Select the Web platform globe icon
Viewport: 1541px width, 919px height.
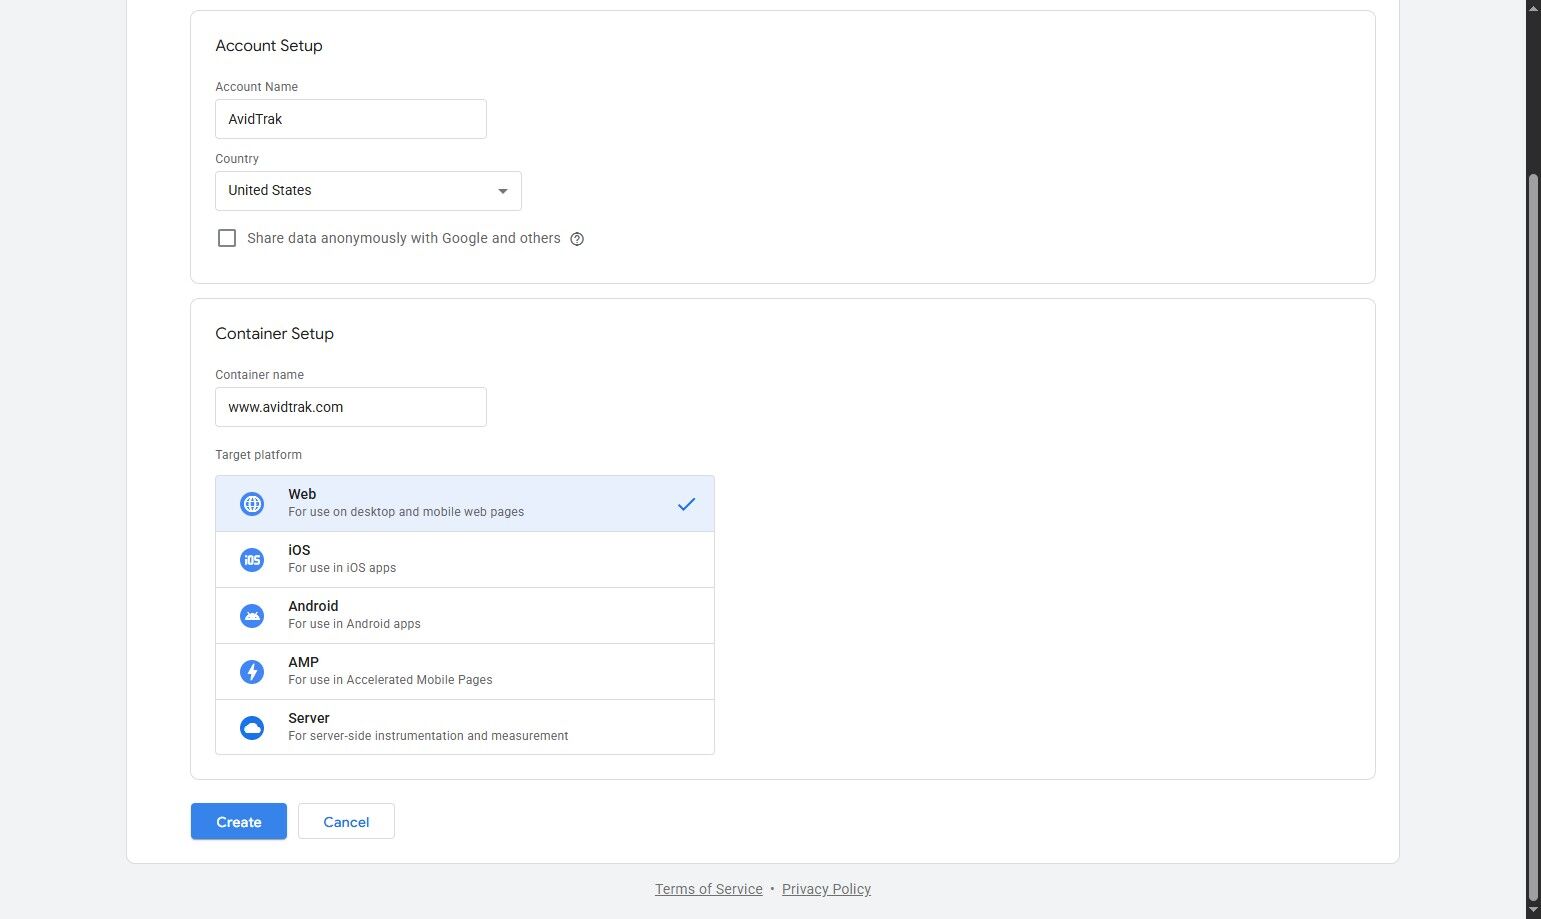pos(252,503)
